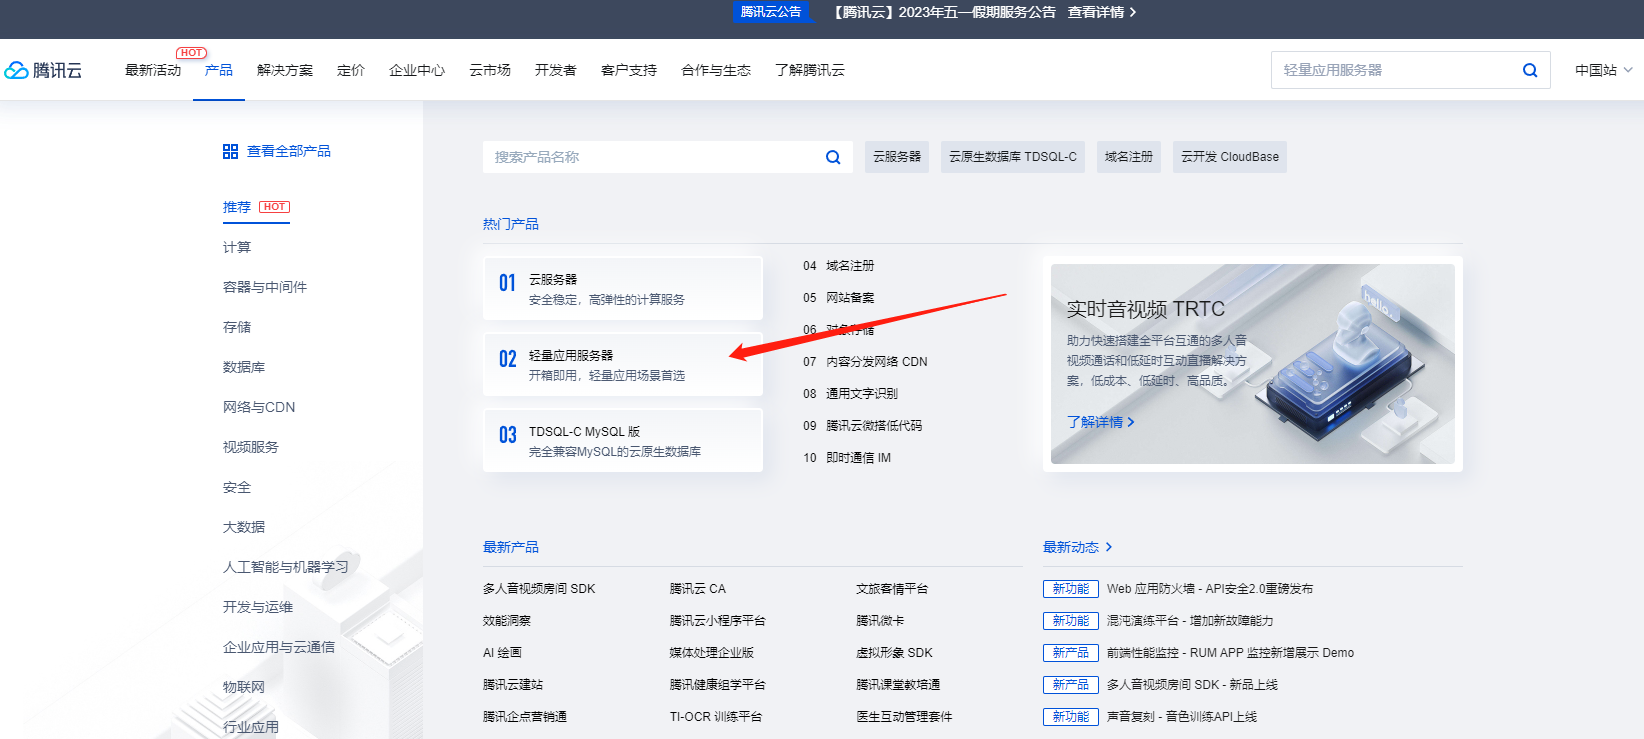The width and height of the screenshot is (1644, 739).
Task: Open the 最新活动 menu
Action: tap(153, 70)
